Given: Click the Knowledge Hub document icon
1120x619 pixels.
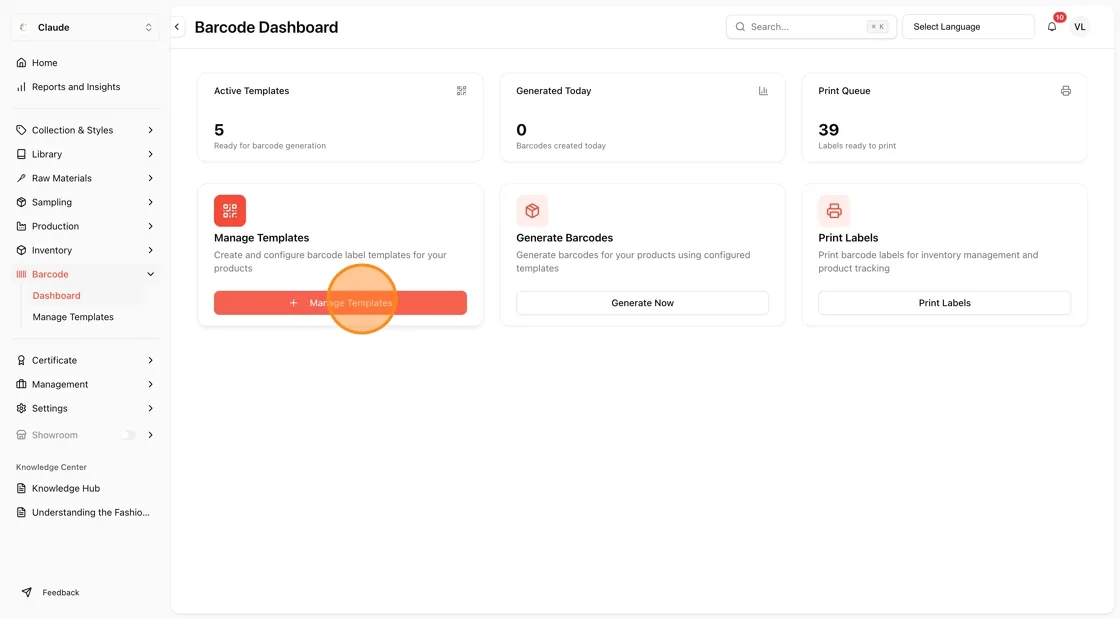Looking at the screenshot, I should pyautogui.click(x=21, y=488).
